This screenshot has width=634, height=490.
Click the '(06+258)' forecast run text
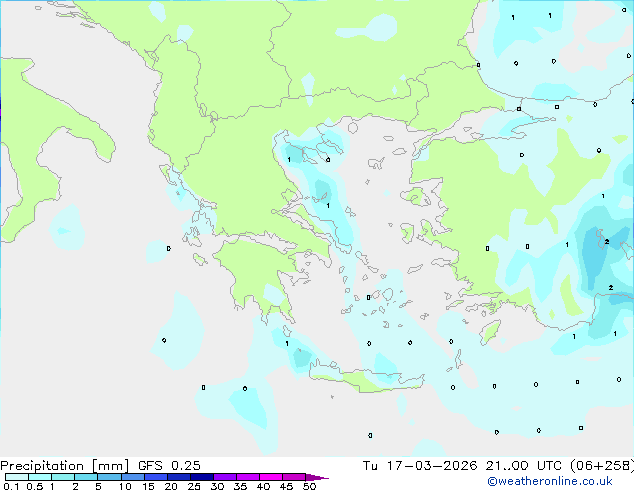[602, 466]
